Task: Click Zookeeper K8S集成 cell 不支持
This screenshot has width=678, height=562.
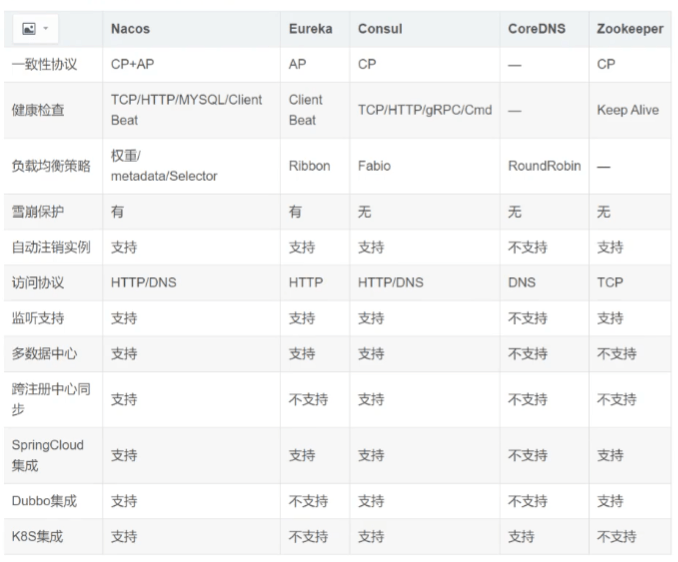Action: point(617,536)
